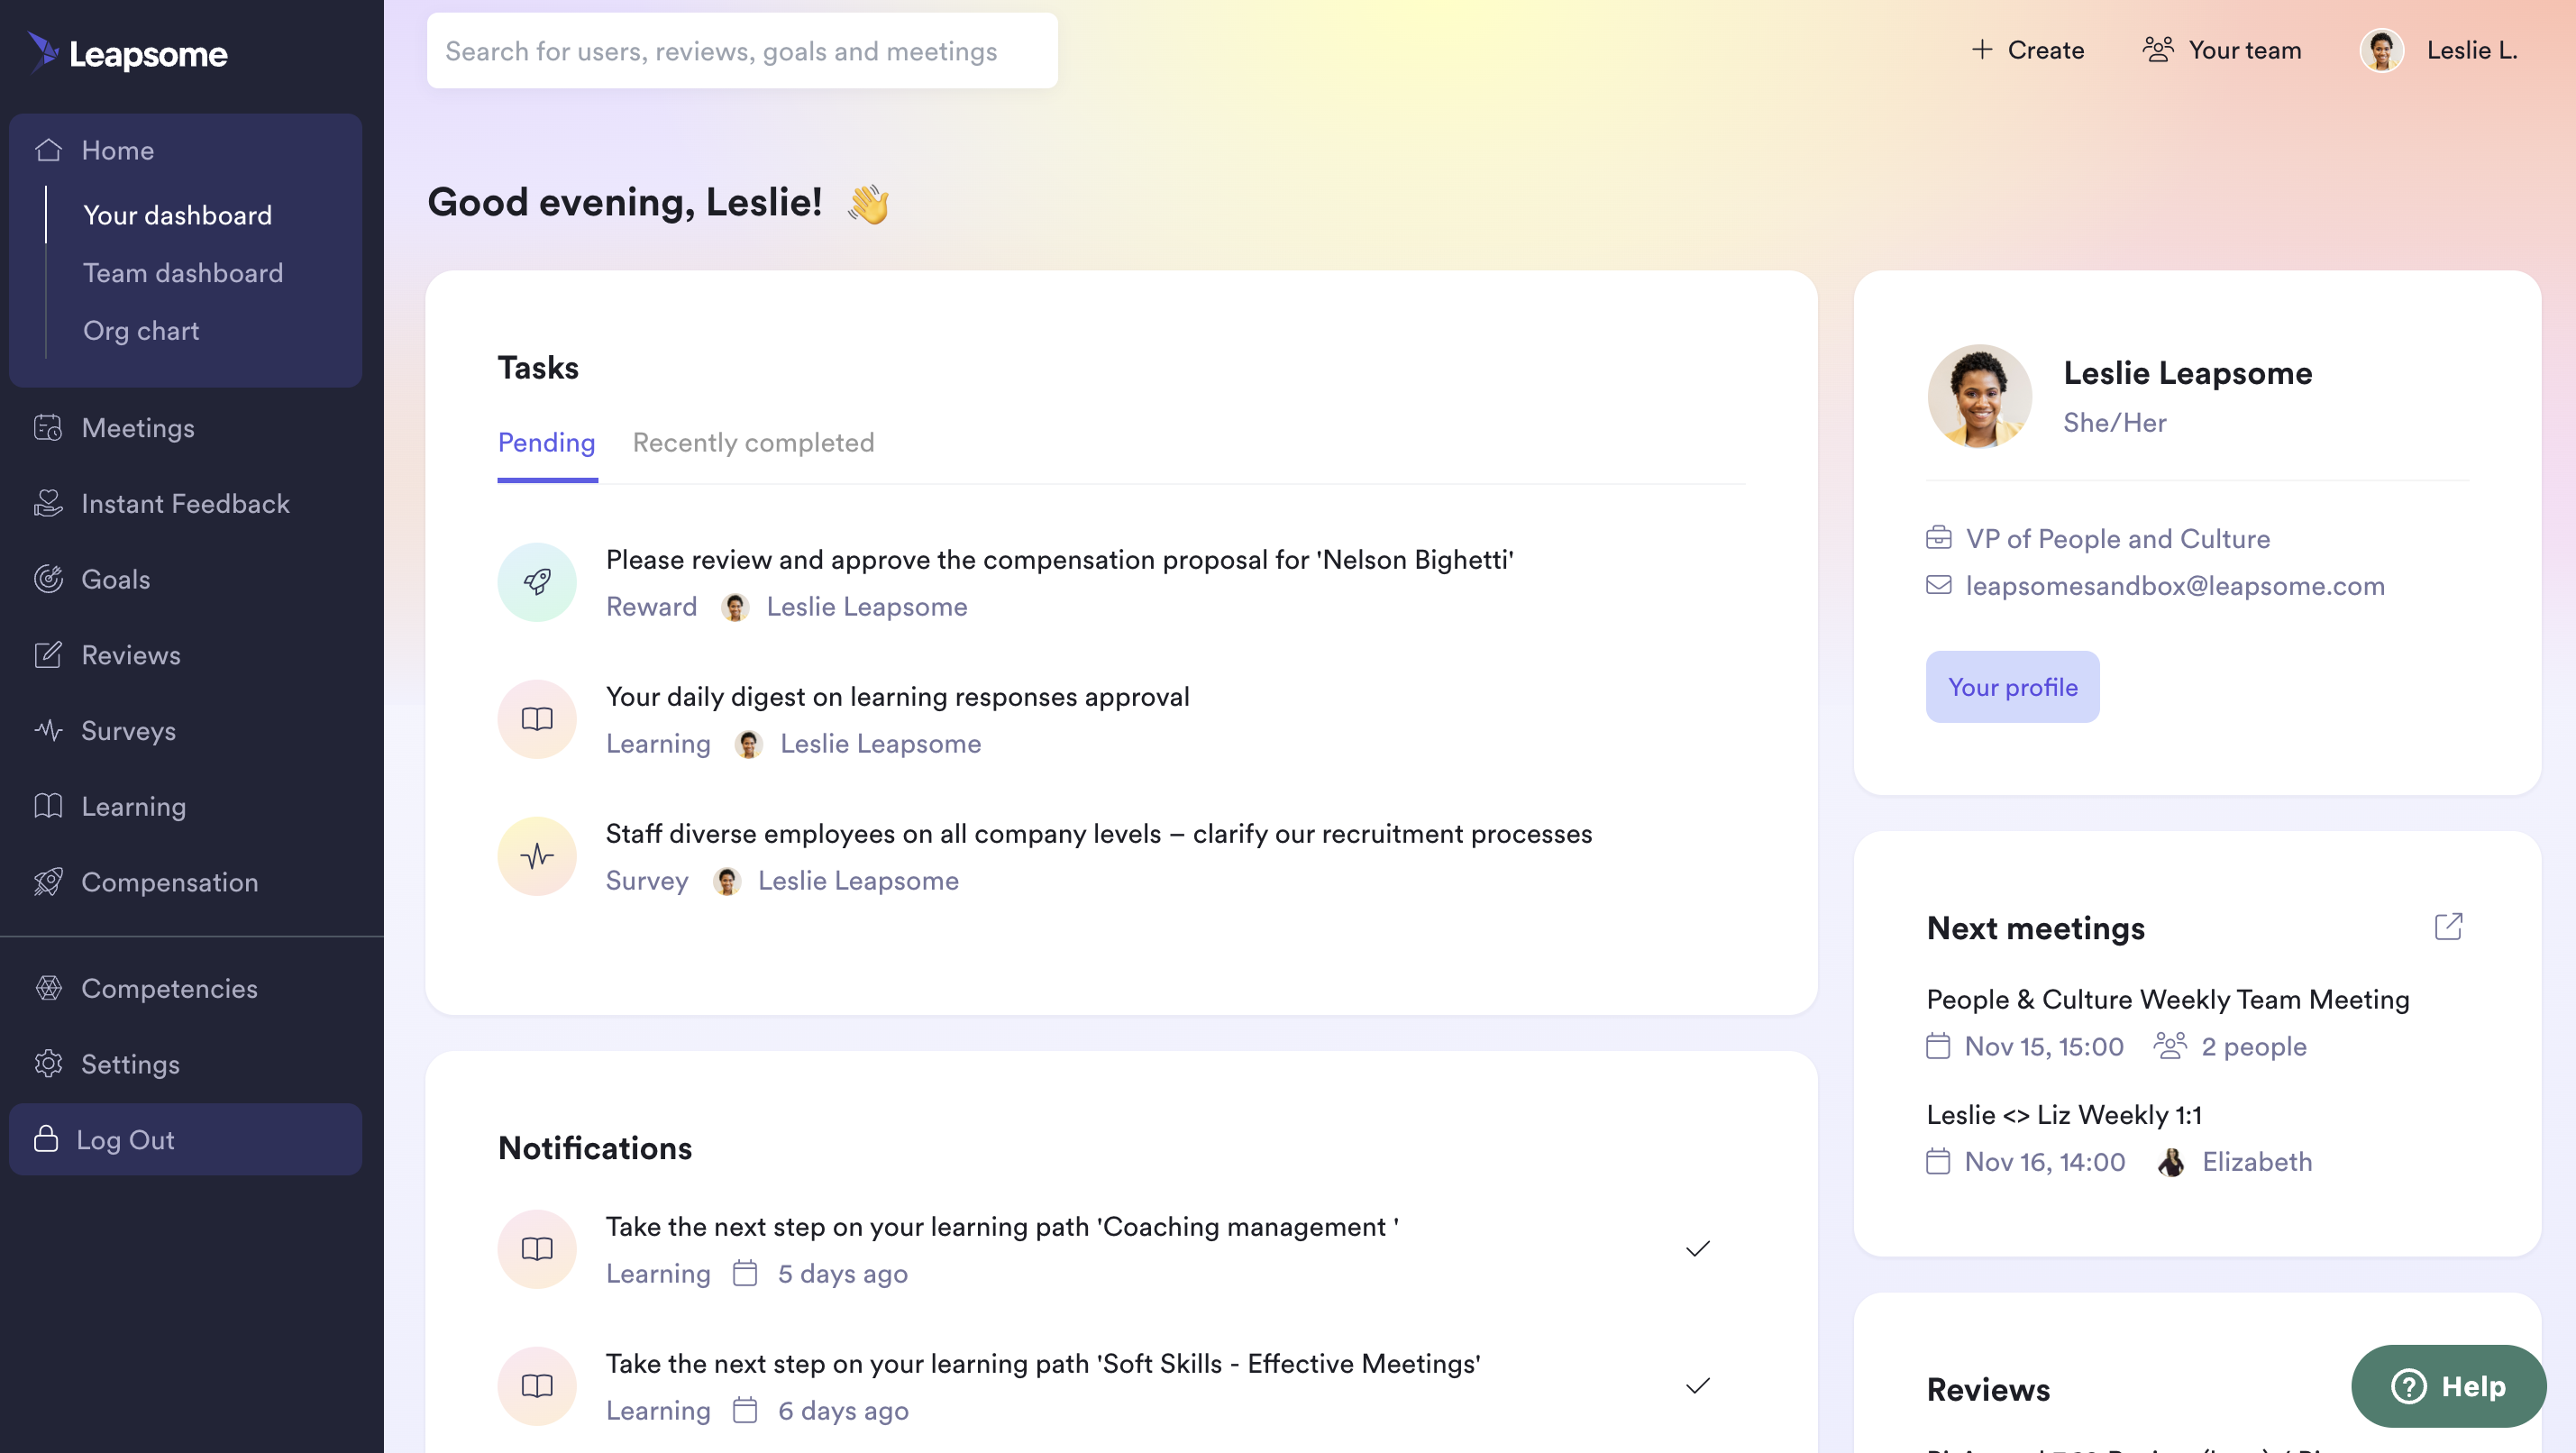Open the Org chart page
This screenshot has width=2576, height=1453.
pos(141,331)
